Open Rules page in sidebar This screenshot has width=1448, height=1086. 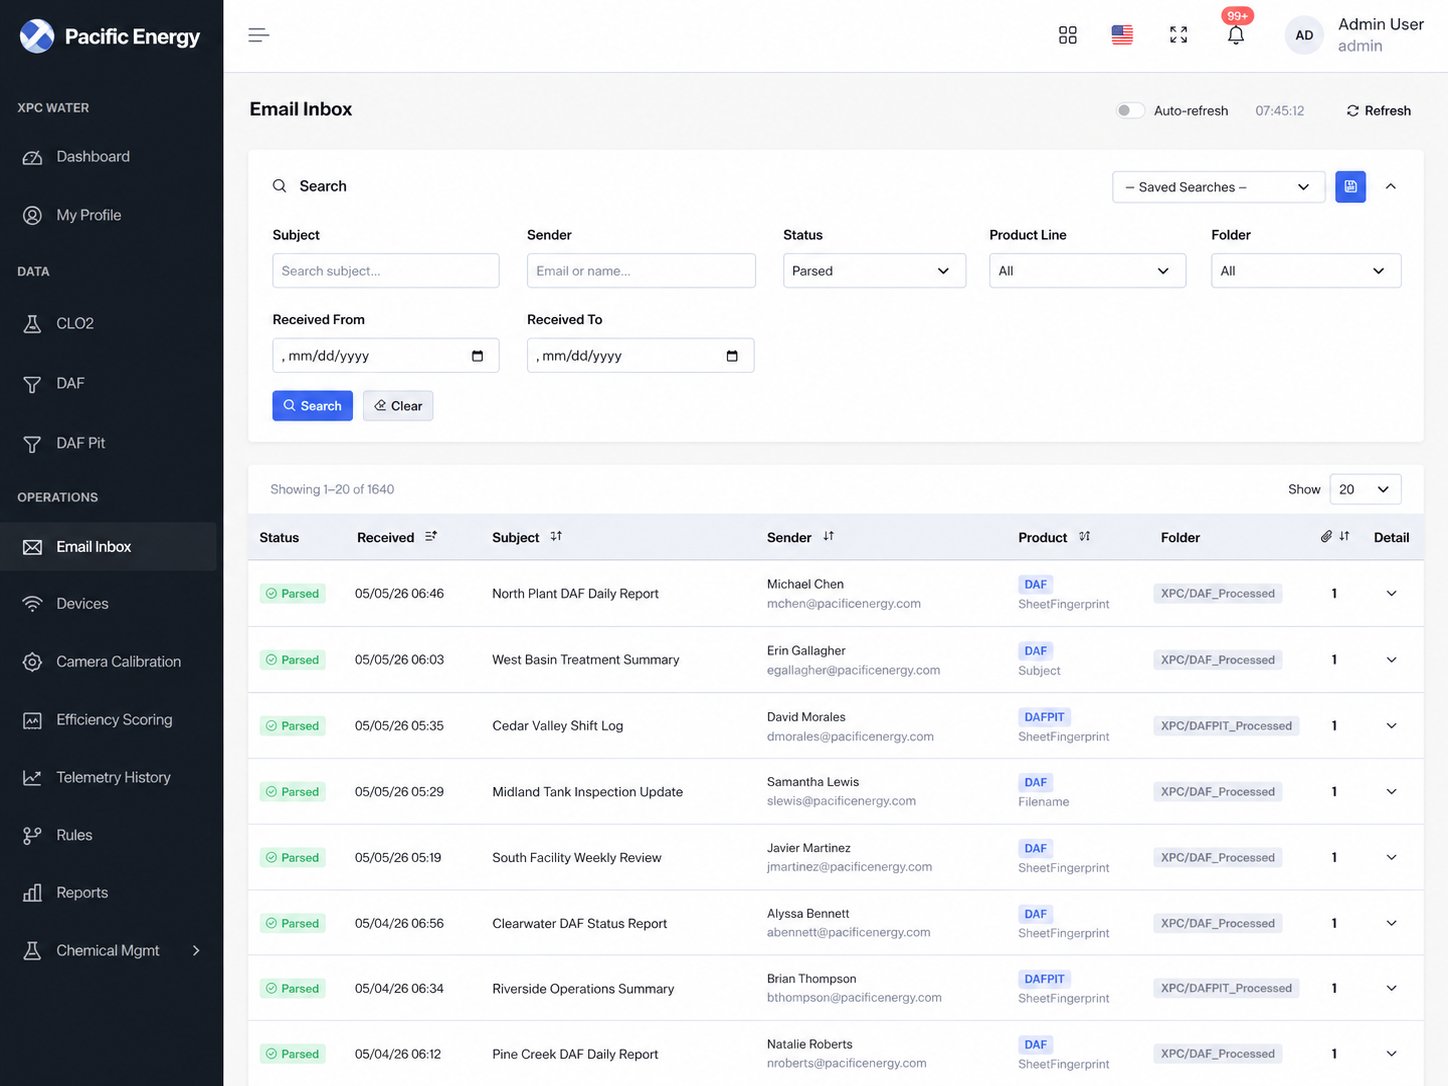coord(108,835)
